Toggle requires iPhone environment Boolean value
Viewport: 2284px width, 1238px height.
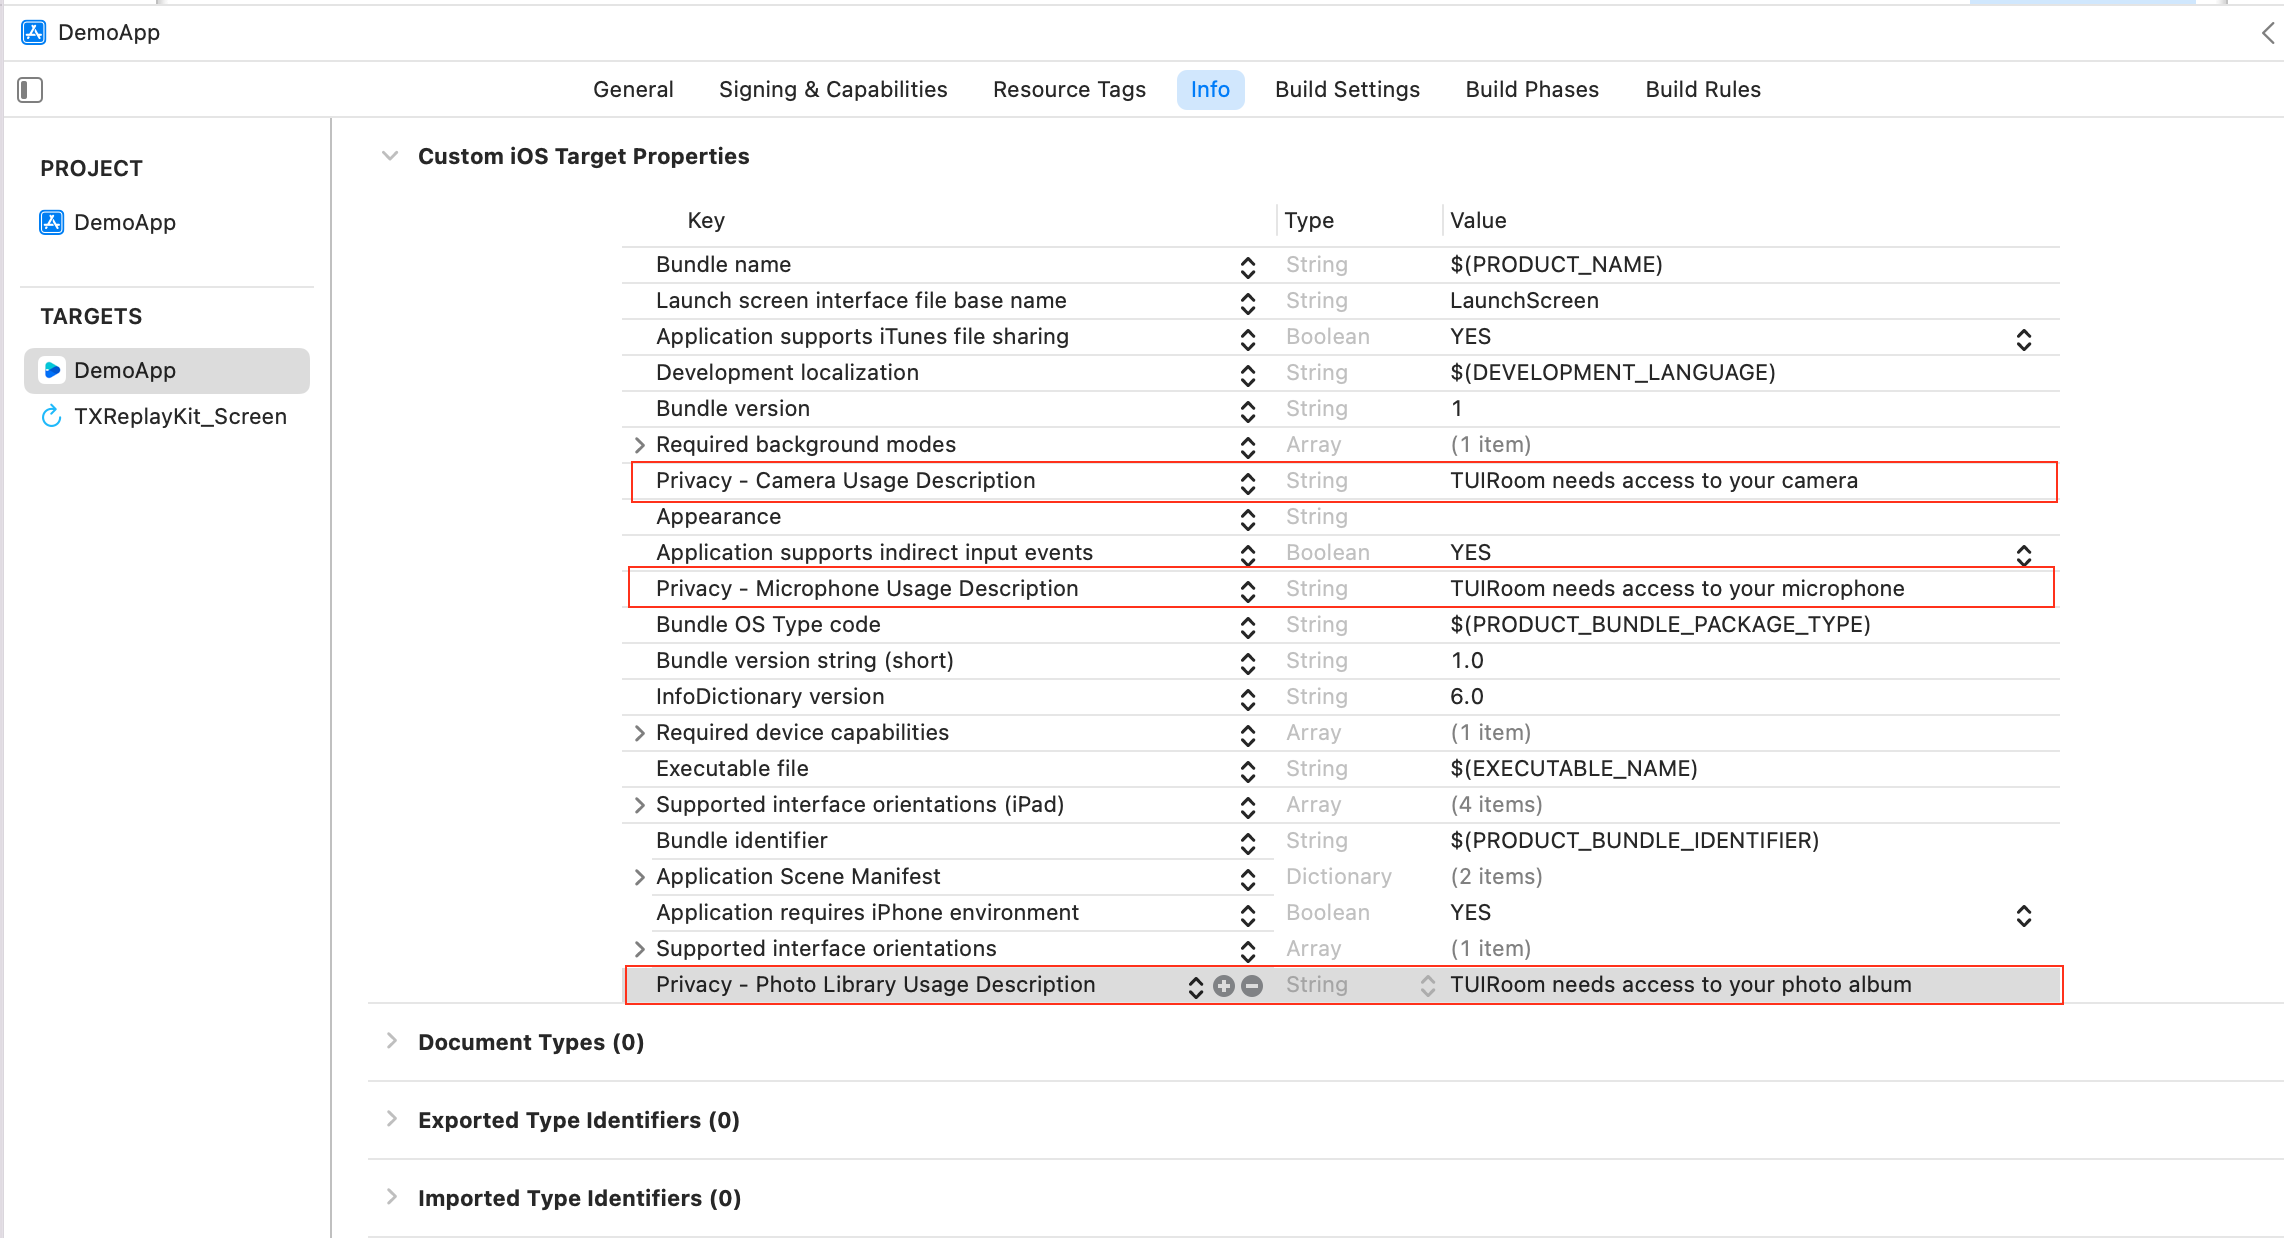click(x=2023, y=915)
